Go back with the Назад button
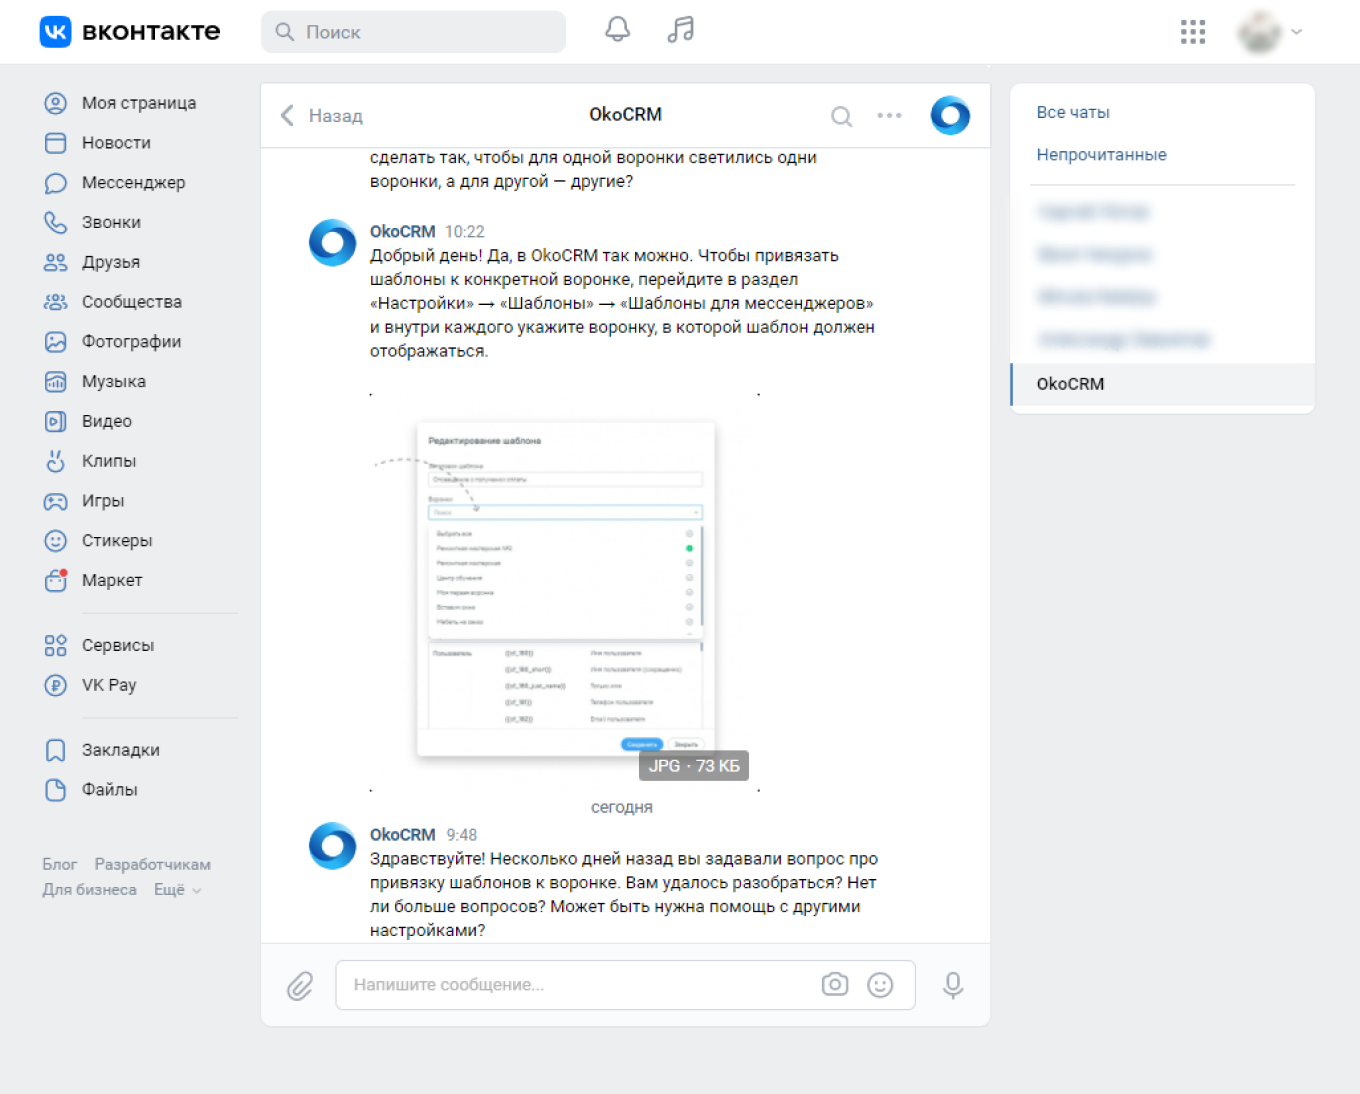This screenshot has width=1360, height=1094. point(322,116)
